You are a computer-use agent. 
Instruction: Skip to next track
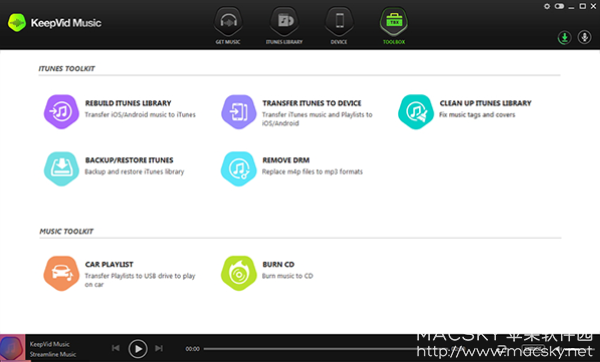pyautogui.click(x=159, y=348)
